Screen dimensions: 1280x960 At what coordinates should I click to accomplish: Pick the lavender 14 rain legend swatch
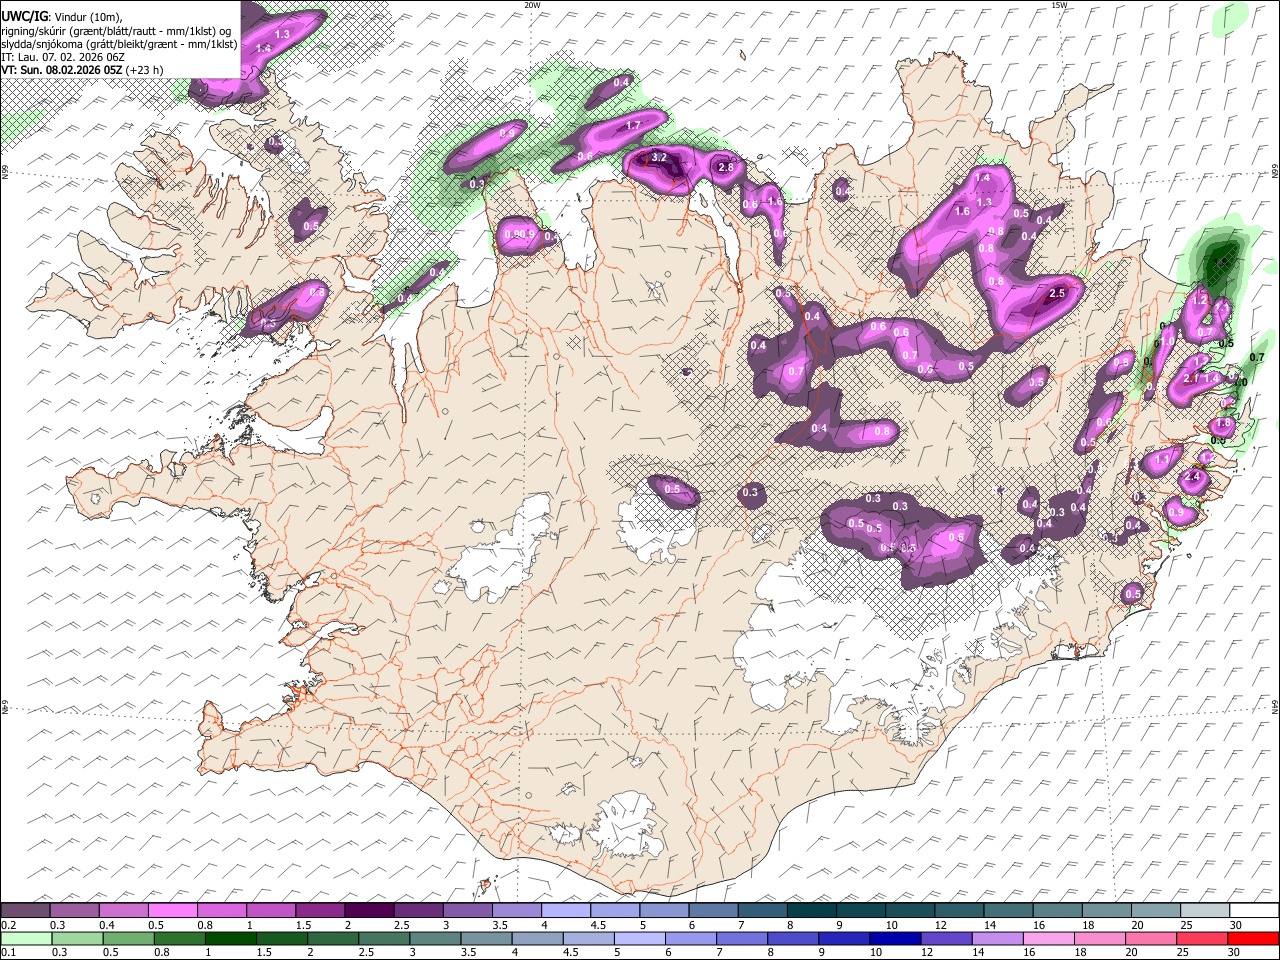[x=998, y=938]
